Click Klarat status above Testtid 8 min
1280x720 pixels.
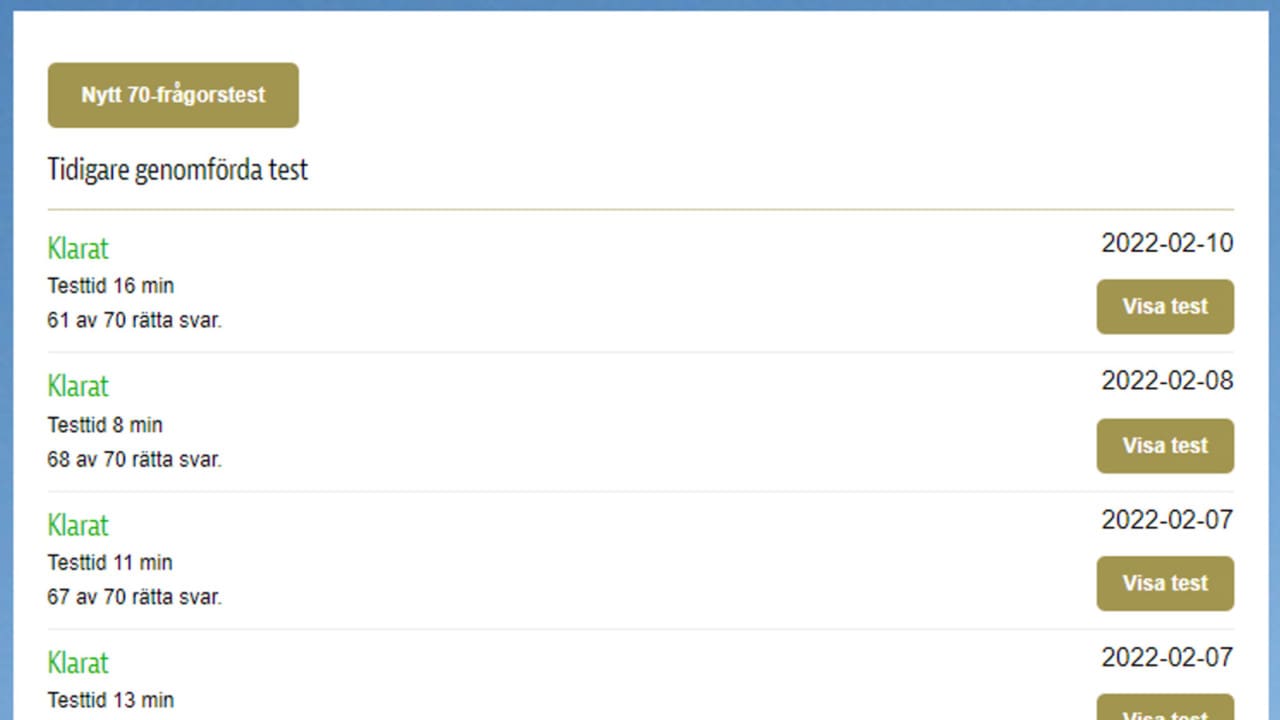pyautogui.click(x=78, y=386)
